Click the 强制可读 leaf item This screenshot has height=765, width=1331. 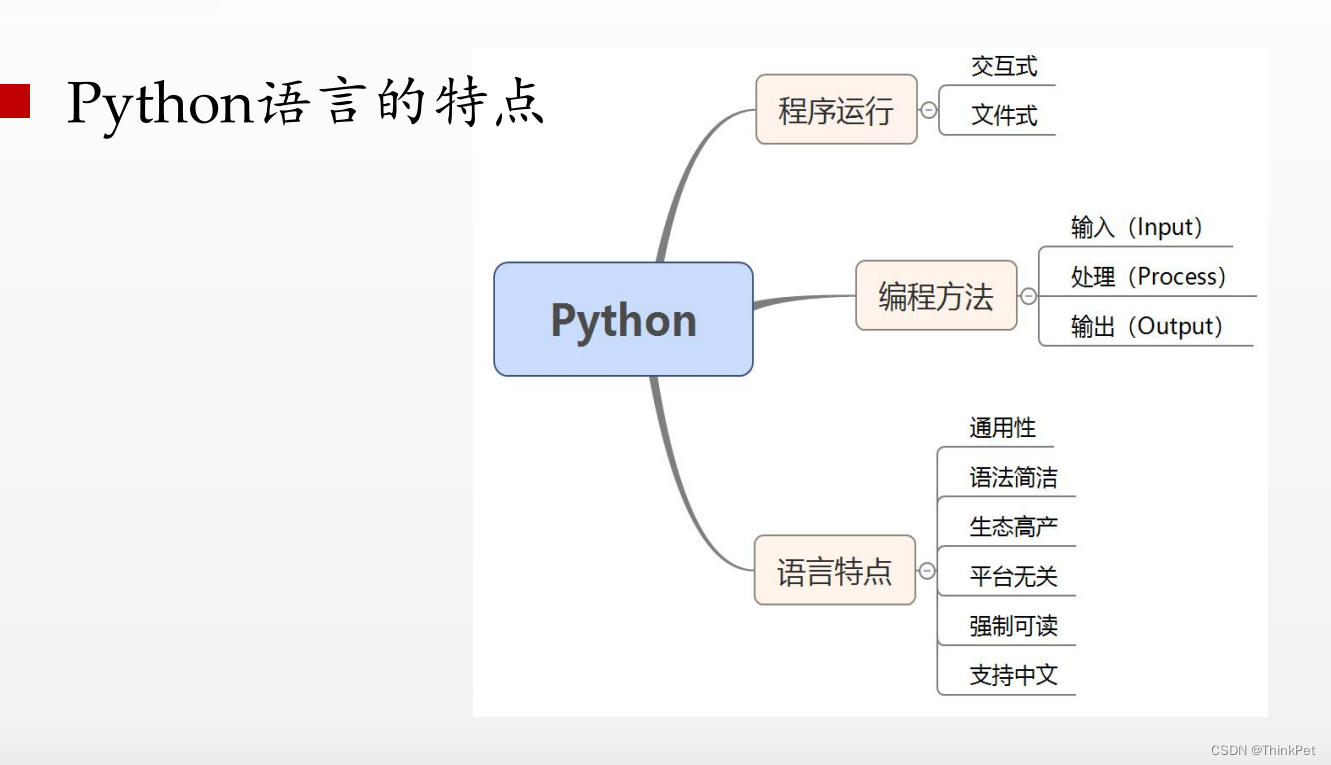pos(1013,626)
